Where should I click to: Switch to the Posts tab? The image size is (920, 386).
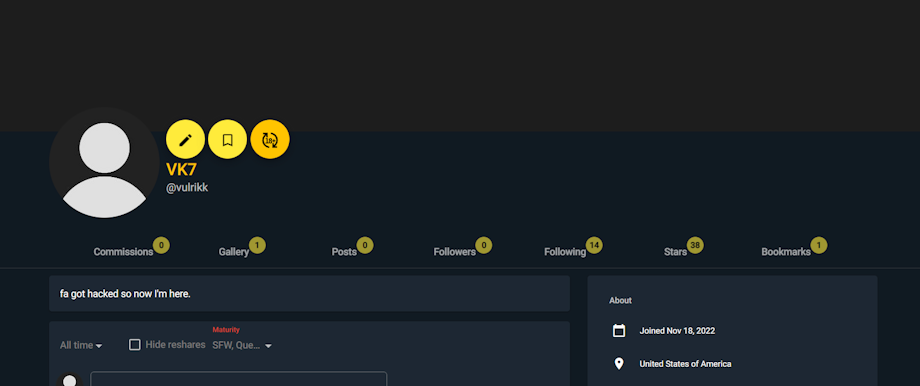pos(344,252)
